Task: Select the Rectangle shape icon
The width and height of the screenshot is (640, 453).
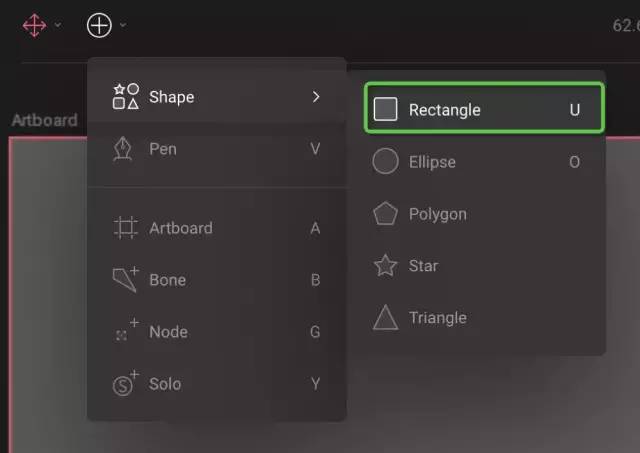Action: (385, 109)
